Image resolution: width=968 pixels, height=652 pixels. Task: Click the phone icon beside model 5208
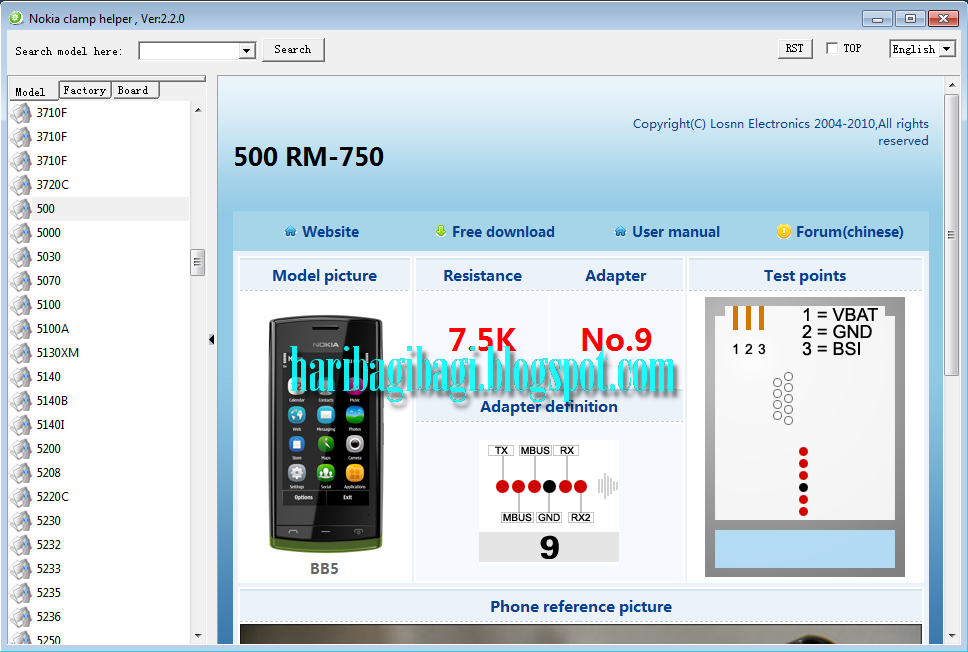(21, 473)
